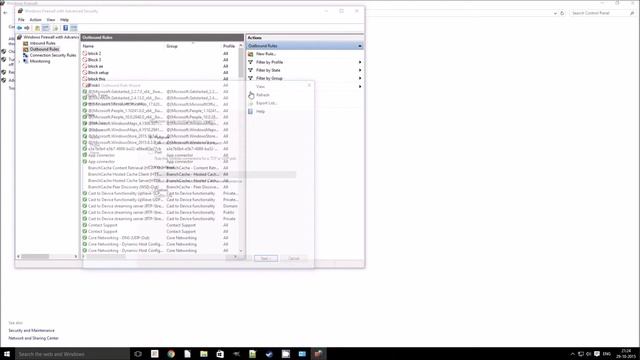
Task: Open the Windows Start button
Action: pyautogui.click(x=7, y=354)
